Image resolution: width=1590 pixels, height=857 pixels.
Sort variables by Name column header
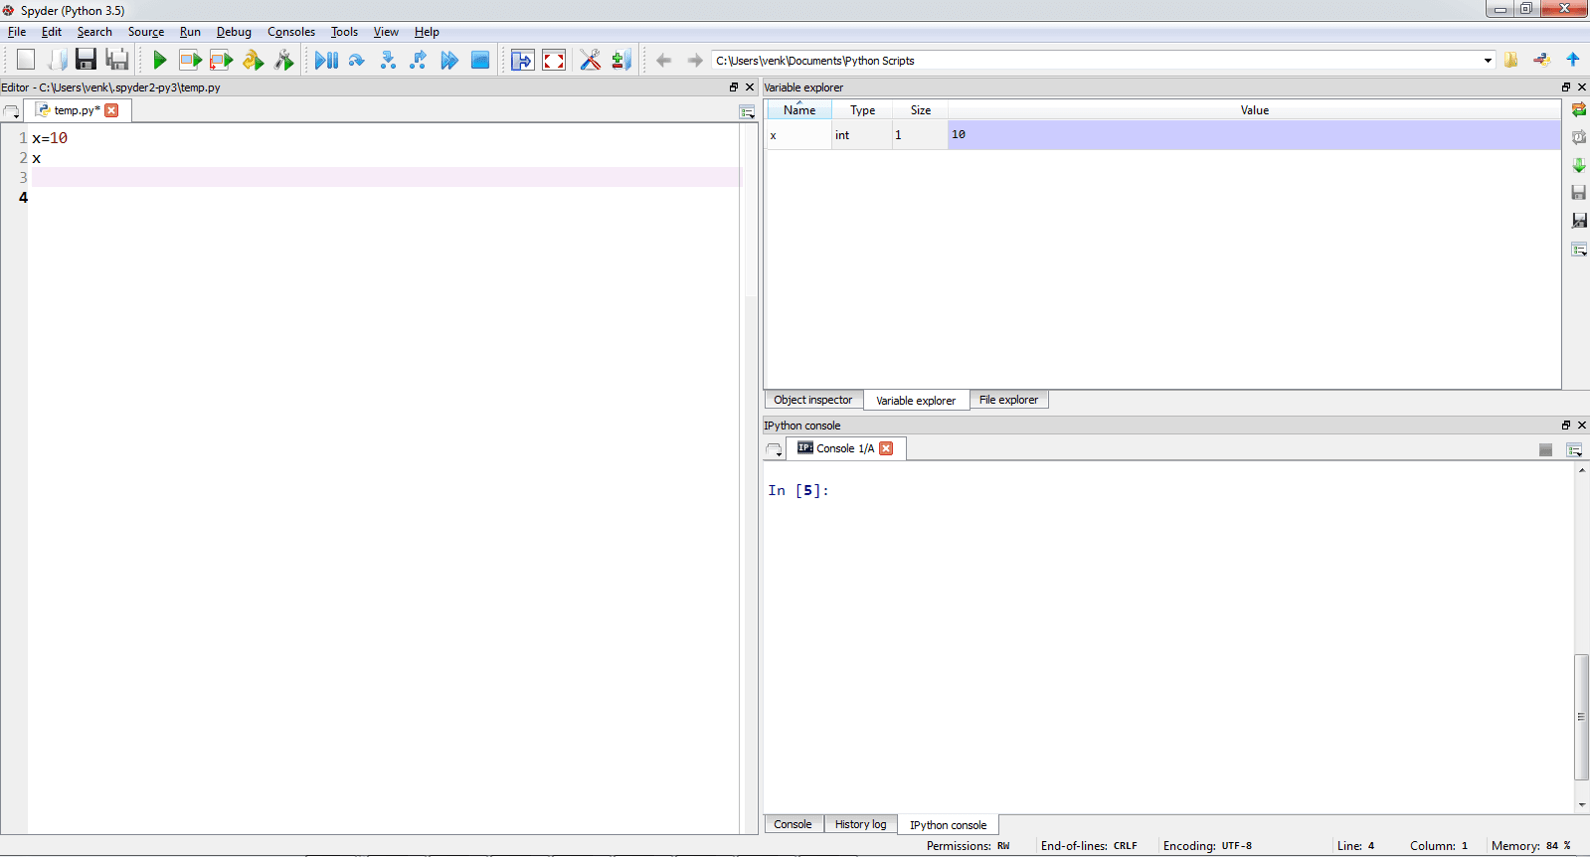pos(799,110)
